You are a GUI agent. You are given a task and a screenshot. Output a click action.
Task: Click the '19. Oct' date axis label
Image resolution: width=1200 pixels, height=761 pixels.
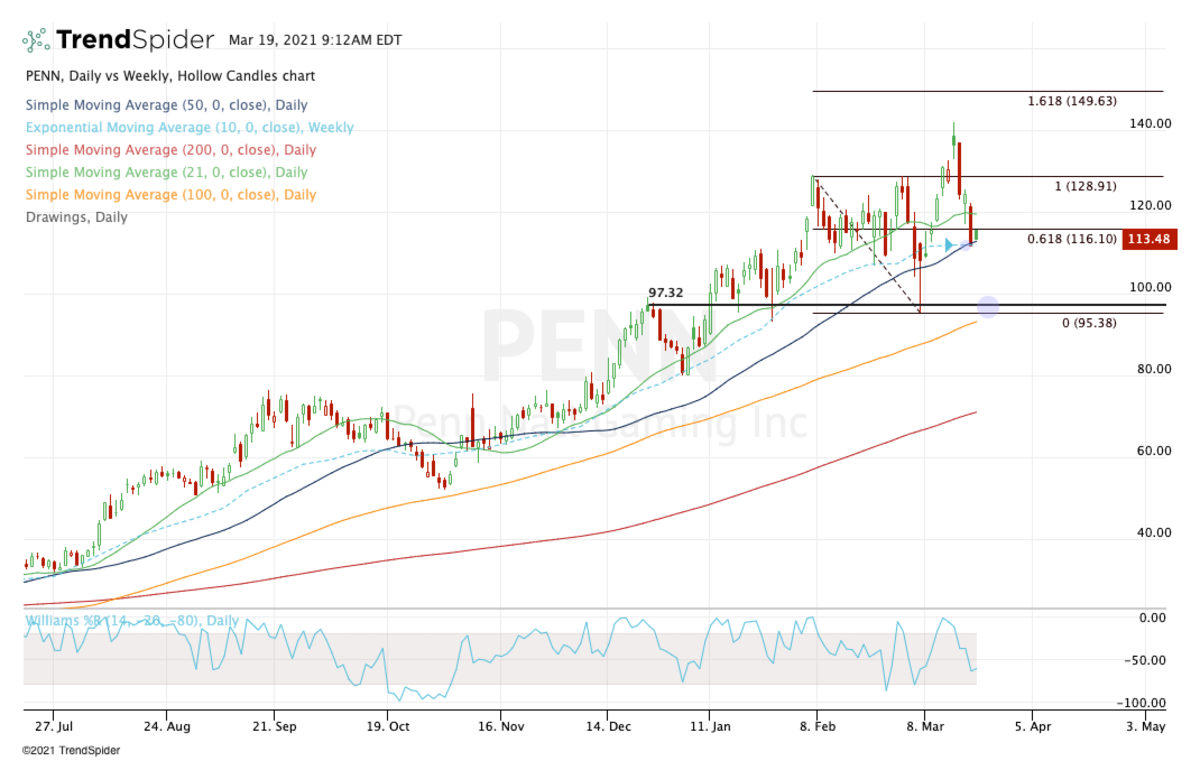pyautogui.click(x=389, y=727)
